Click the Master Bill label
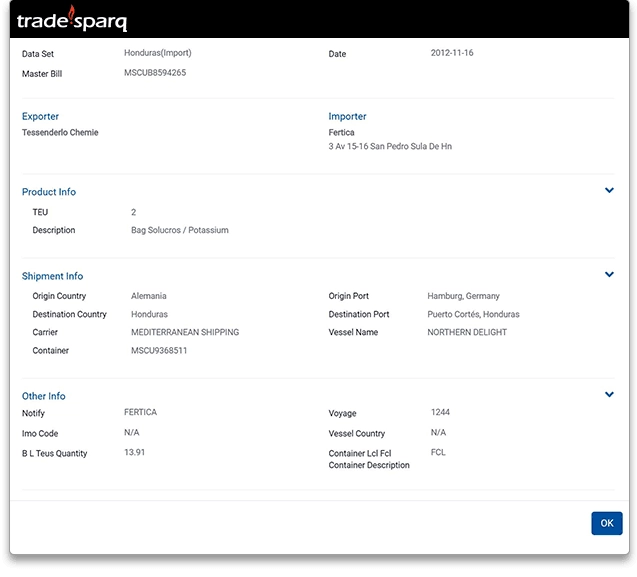Screen dimensions: 637x577 42,74
